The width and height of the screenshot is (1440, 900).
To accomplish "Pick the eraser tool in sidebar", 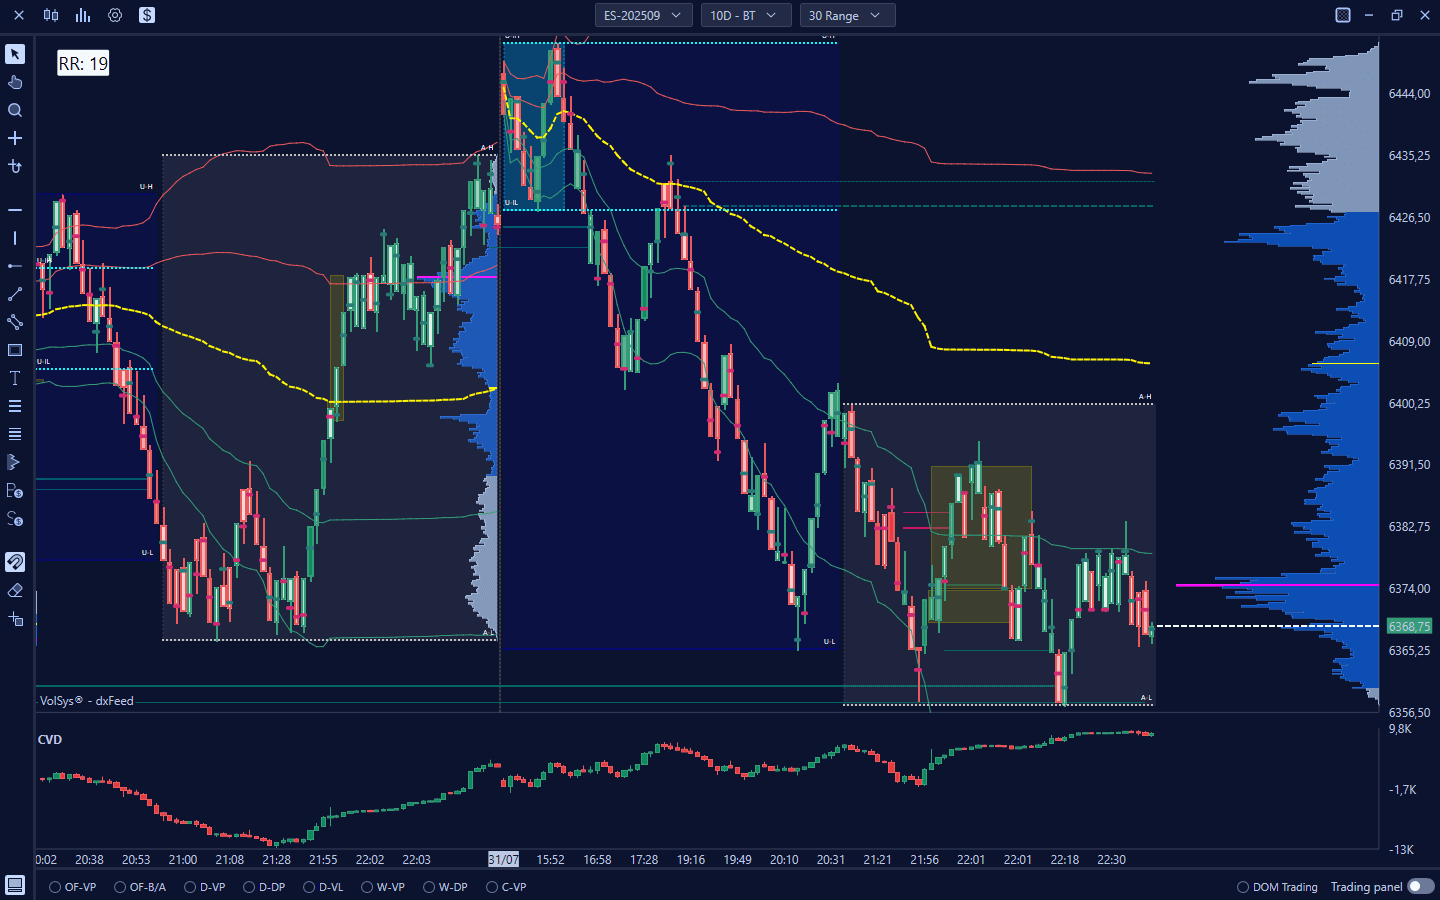I will coord(15,590).
